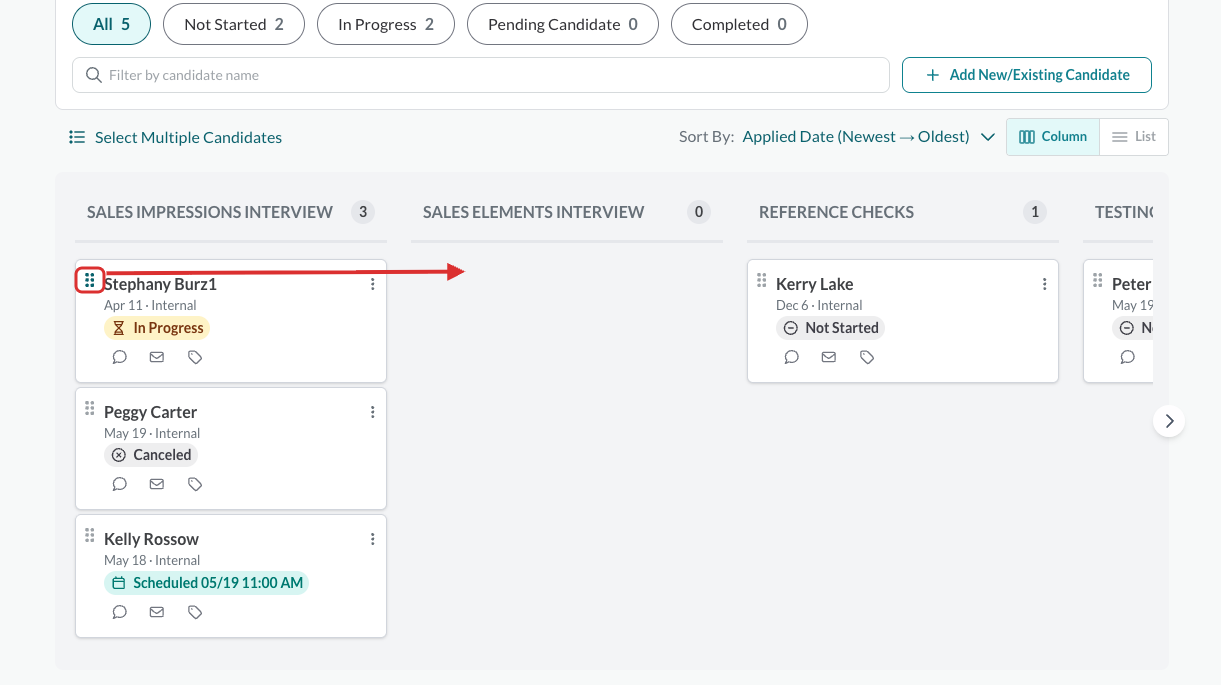Open three-dot menu on Kerry Lake card
The image size is (1221, 685).
(x=1045, y=284)
